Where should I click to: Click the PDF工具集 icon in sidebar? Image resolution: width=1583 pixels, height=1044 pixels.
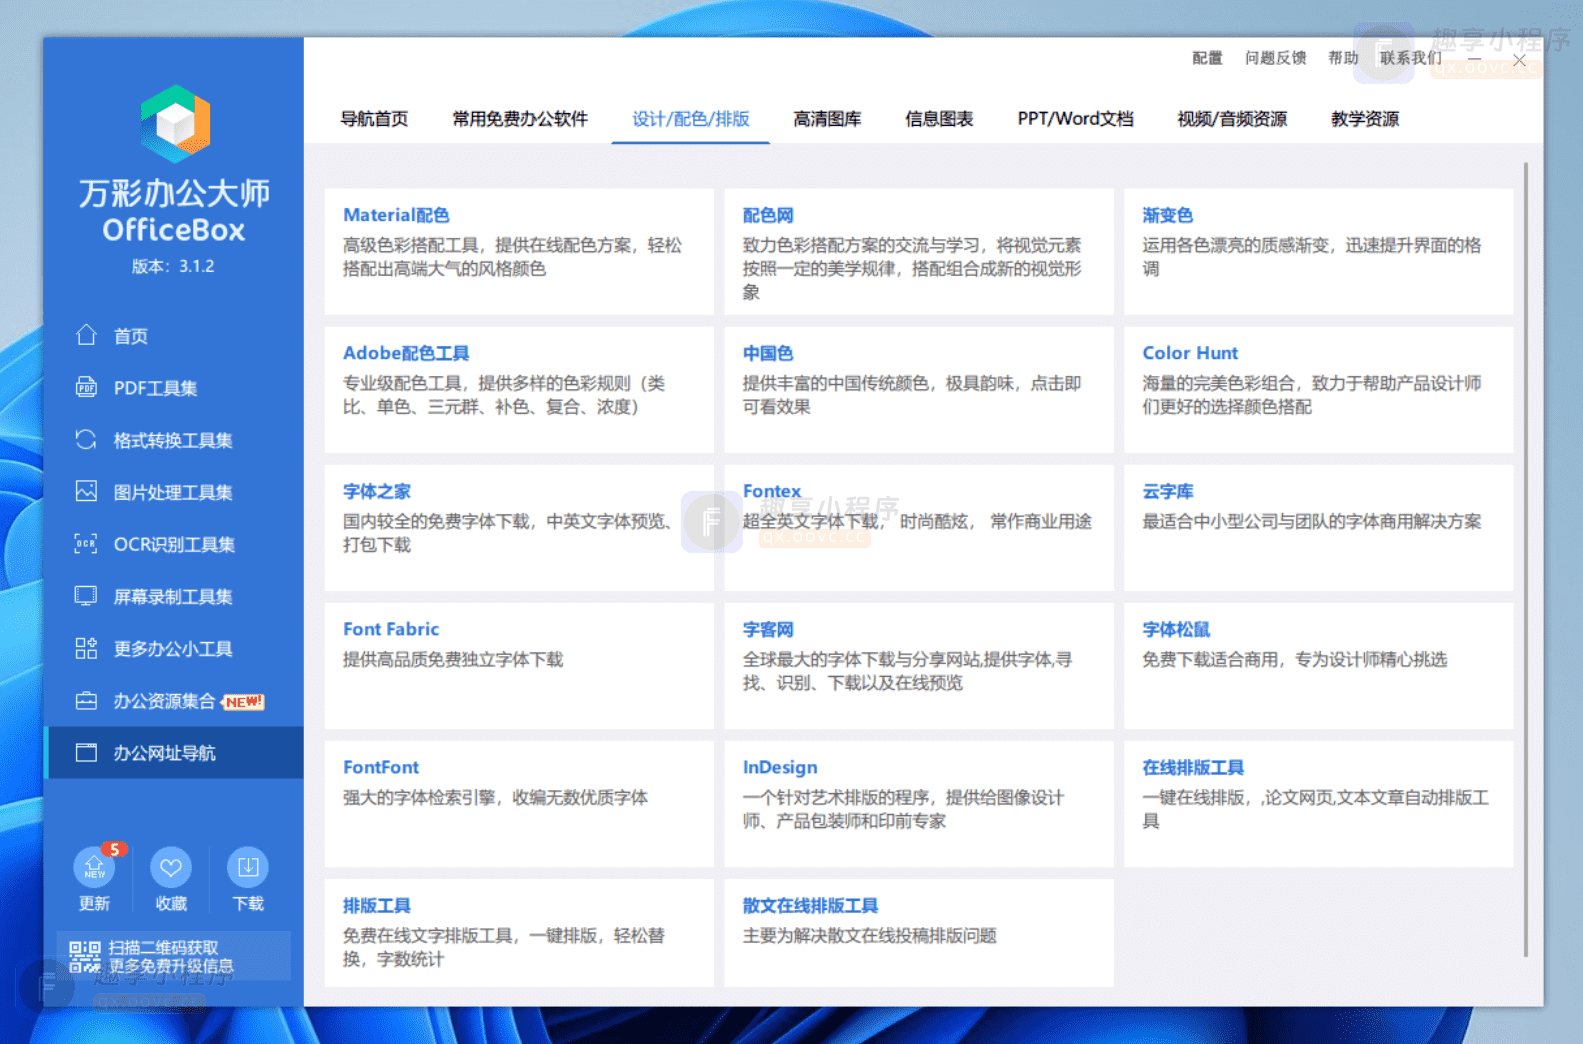point(87,387)
